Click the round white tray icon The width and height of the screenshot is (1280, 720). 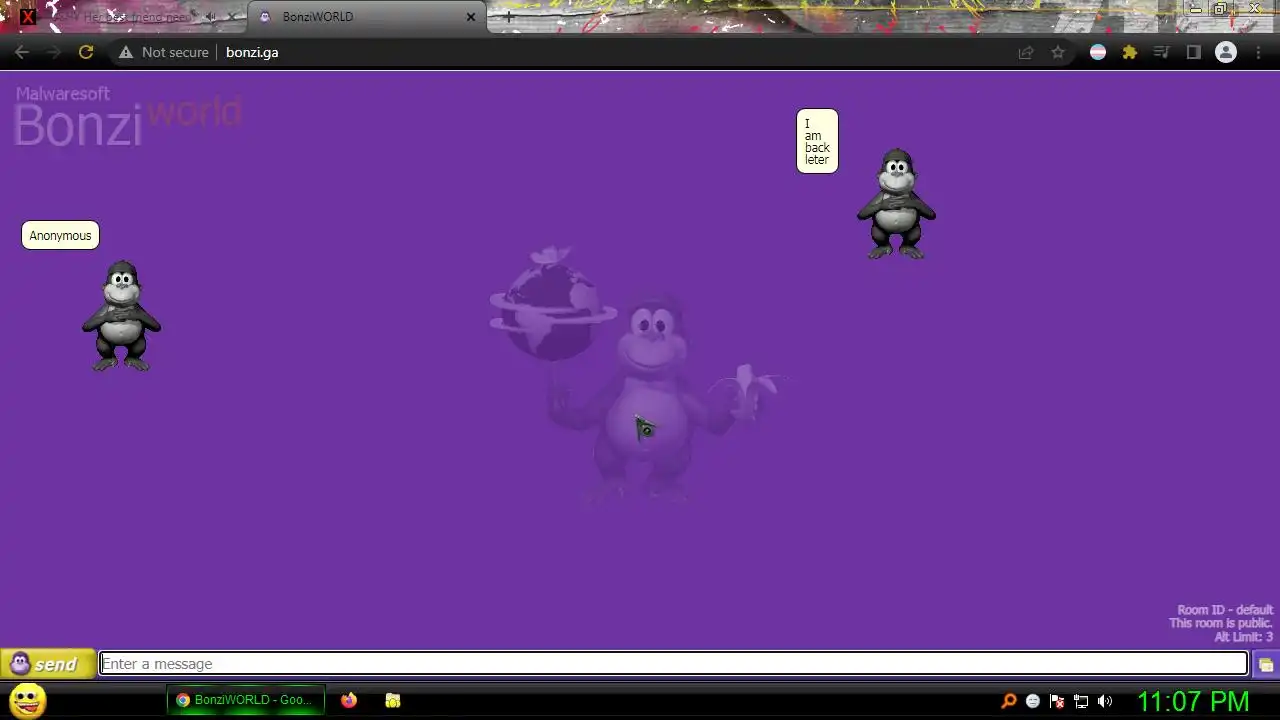point(1033,701)
